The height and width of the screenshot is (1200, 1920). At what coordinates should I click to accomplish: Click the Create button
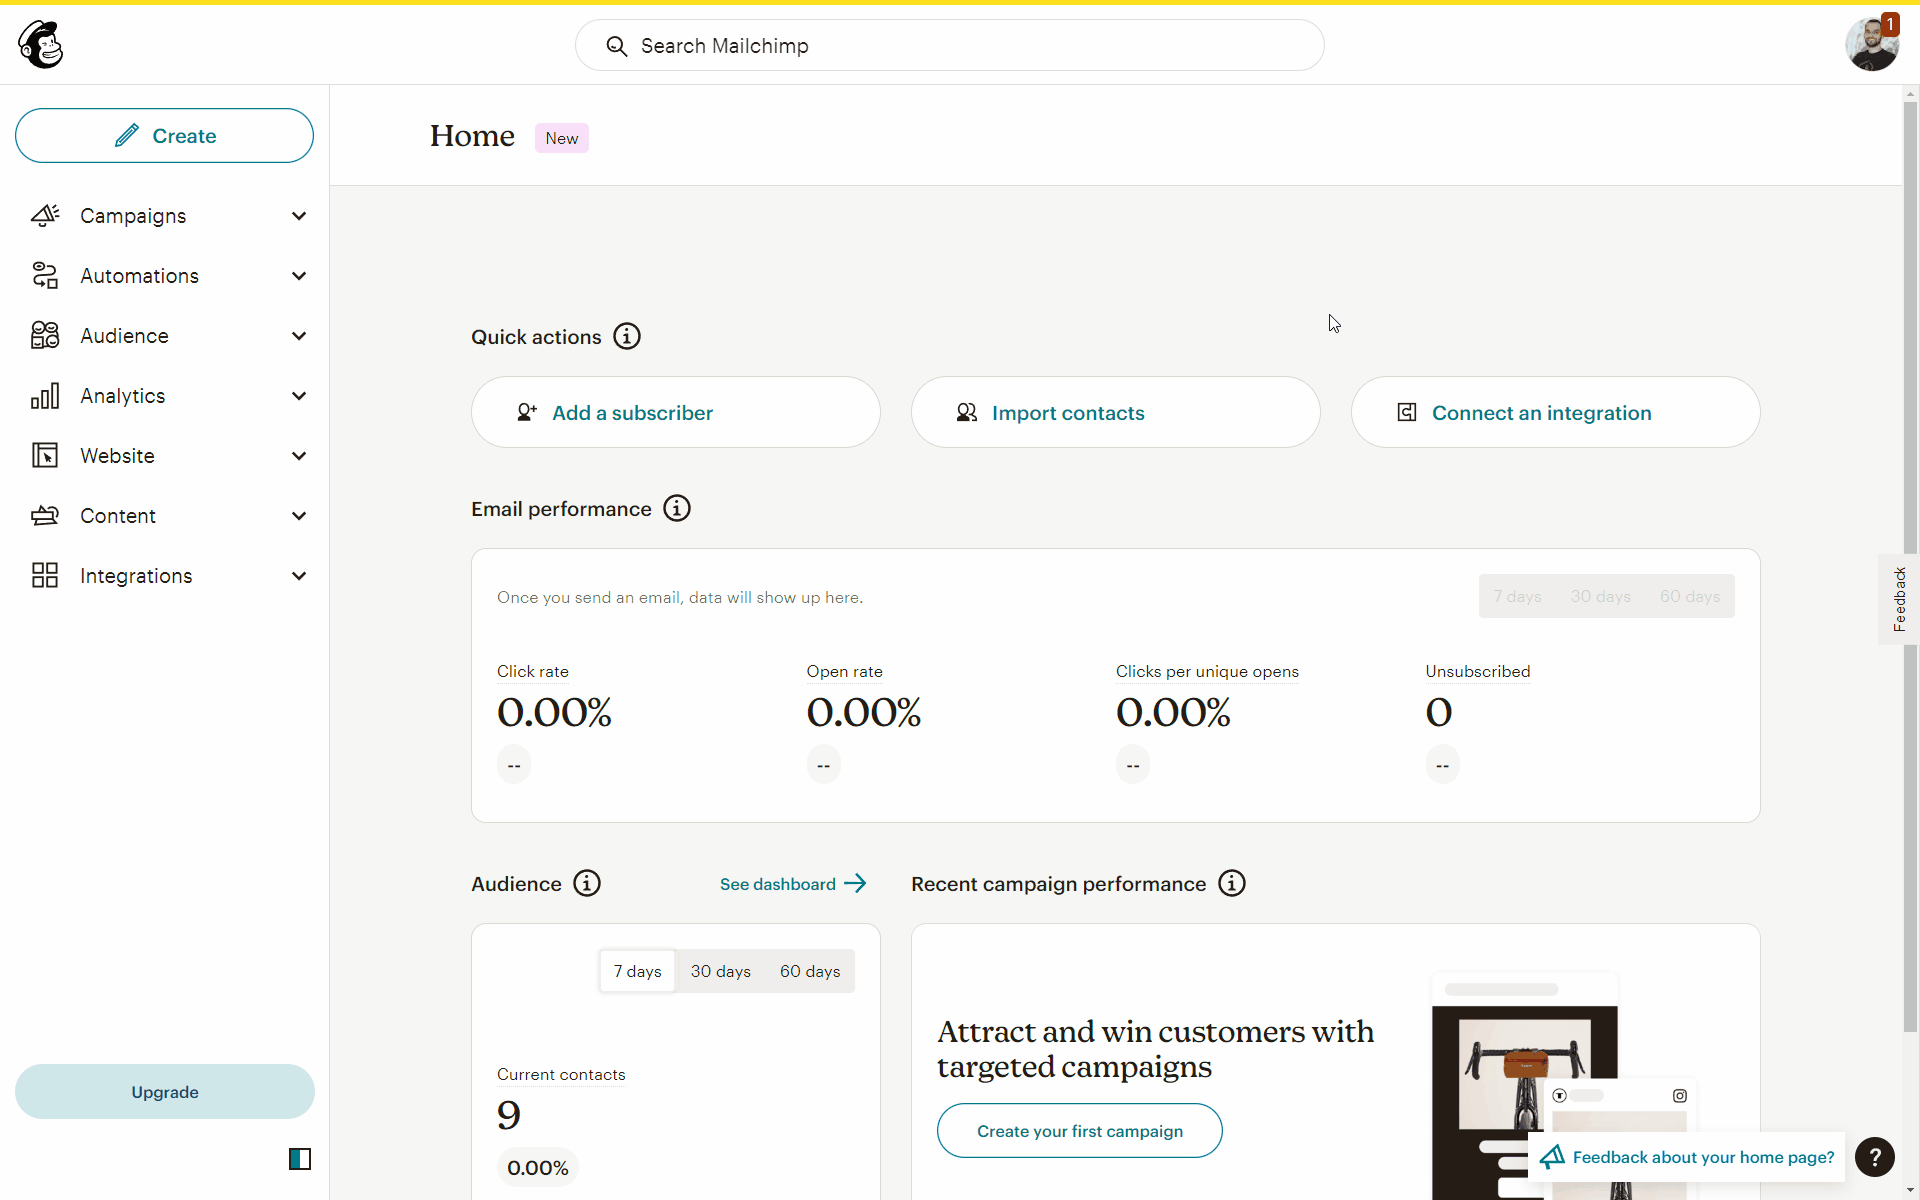pyautogui.click(x=164, y=136)
